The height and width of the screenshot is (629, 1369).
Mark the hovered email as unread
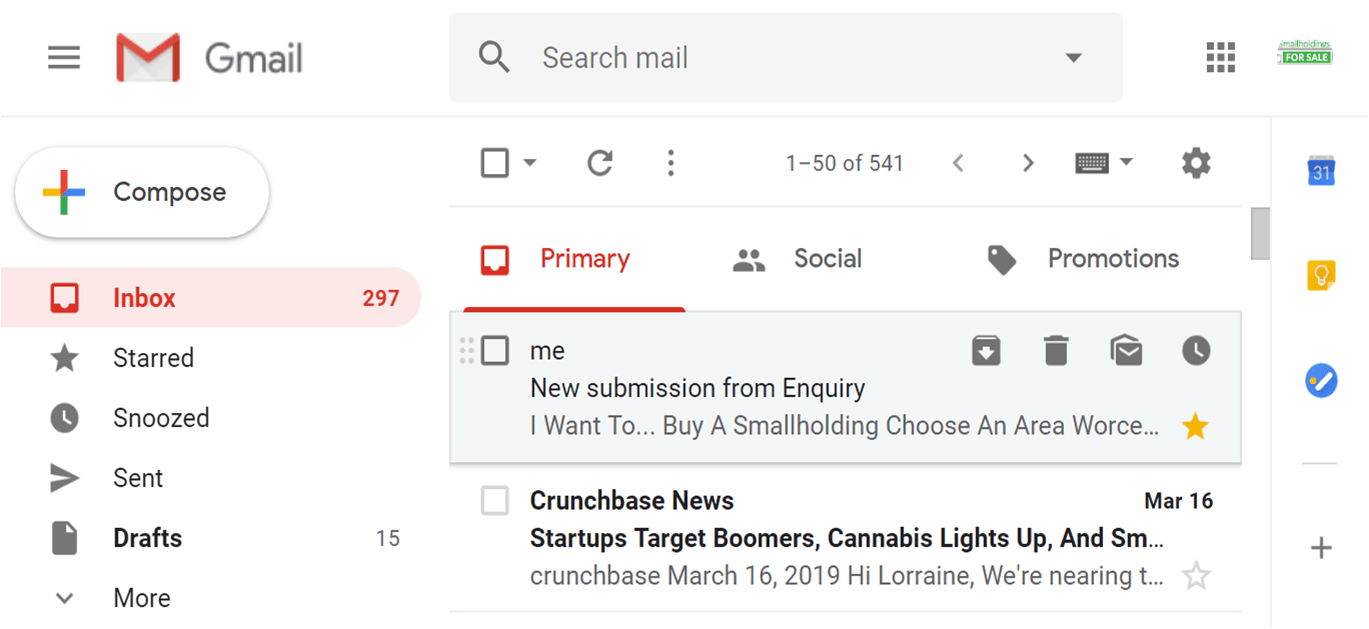(1127, 350)
